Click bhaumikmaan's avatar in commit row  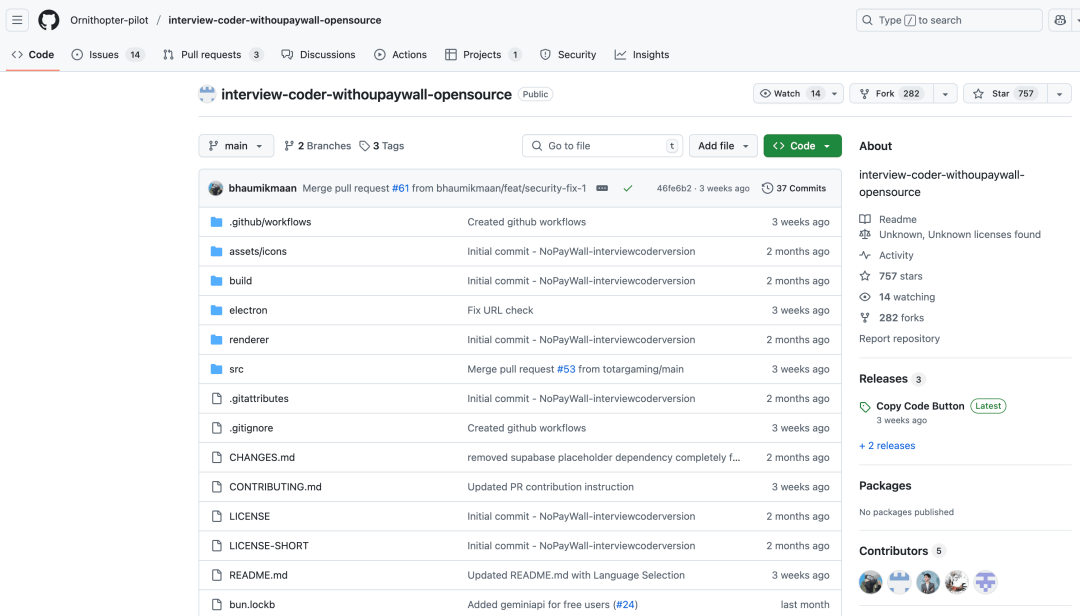click(x=216, y=188)
